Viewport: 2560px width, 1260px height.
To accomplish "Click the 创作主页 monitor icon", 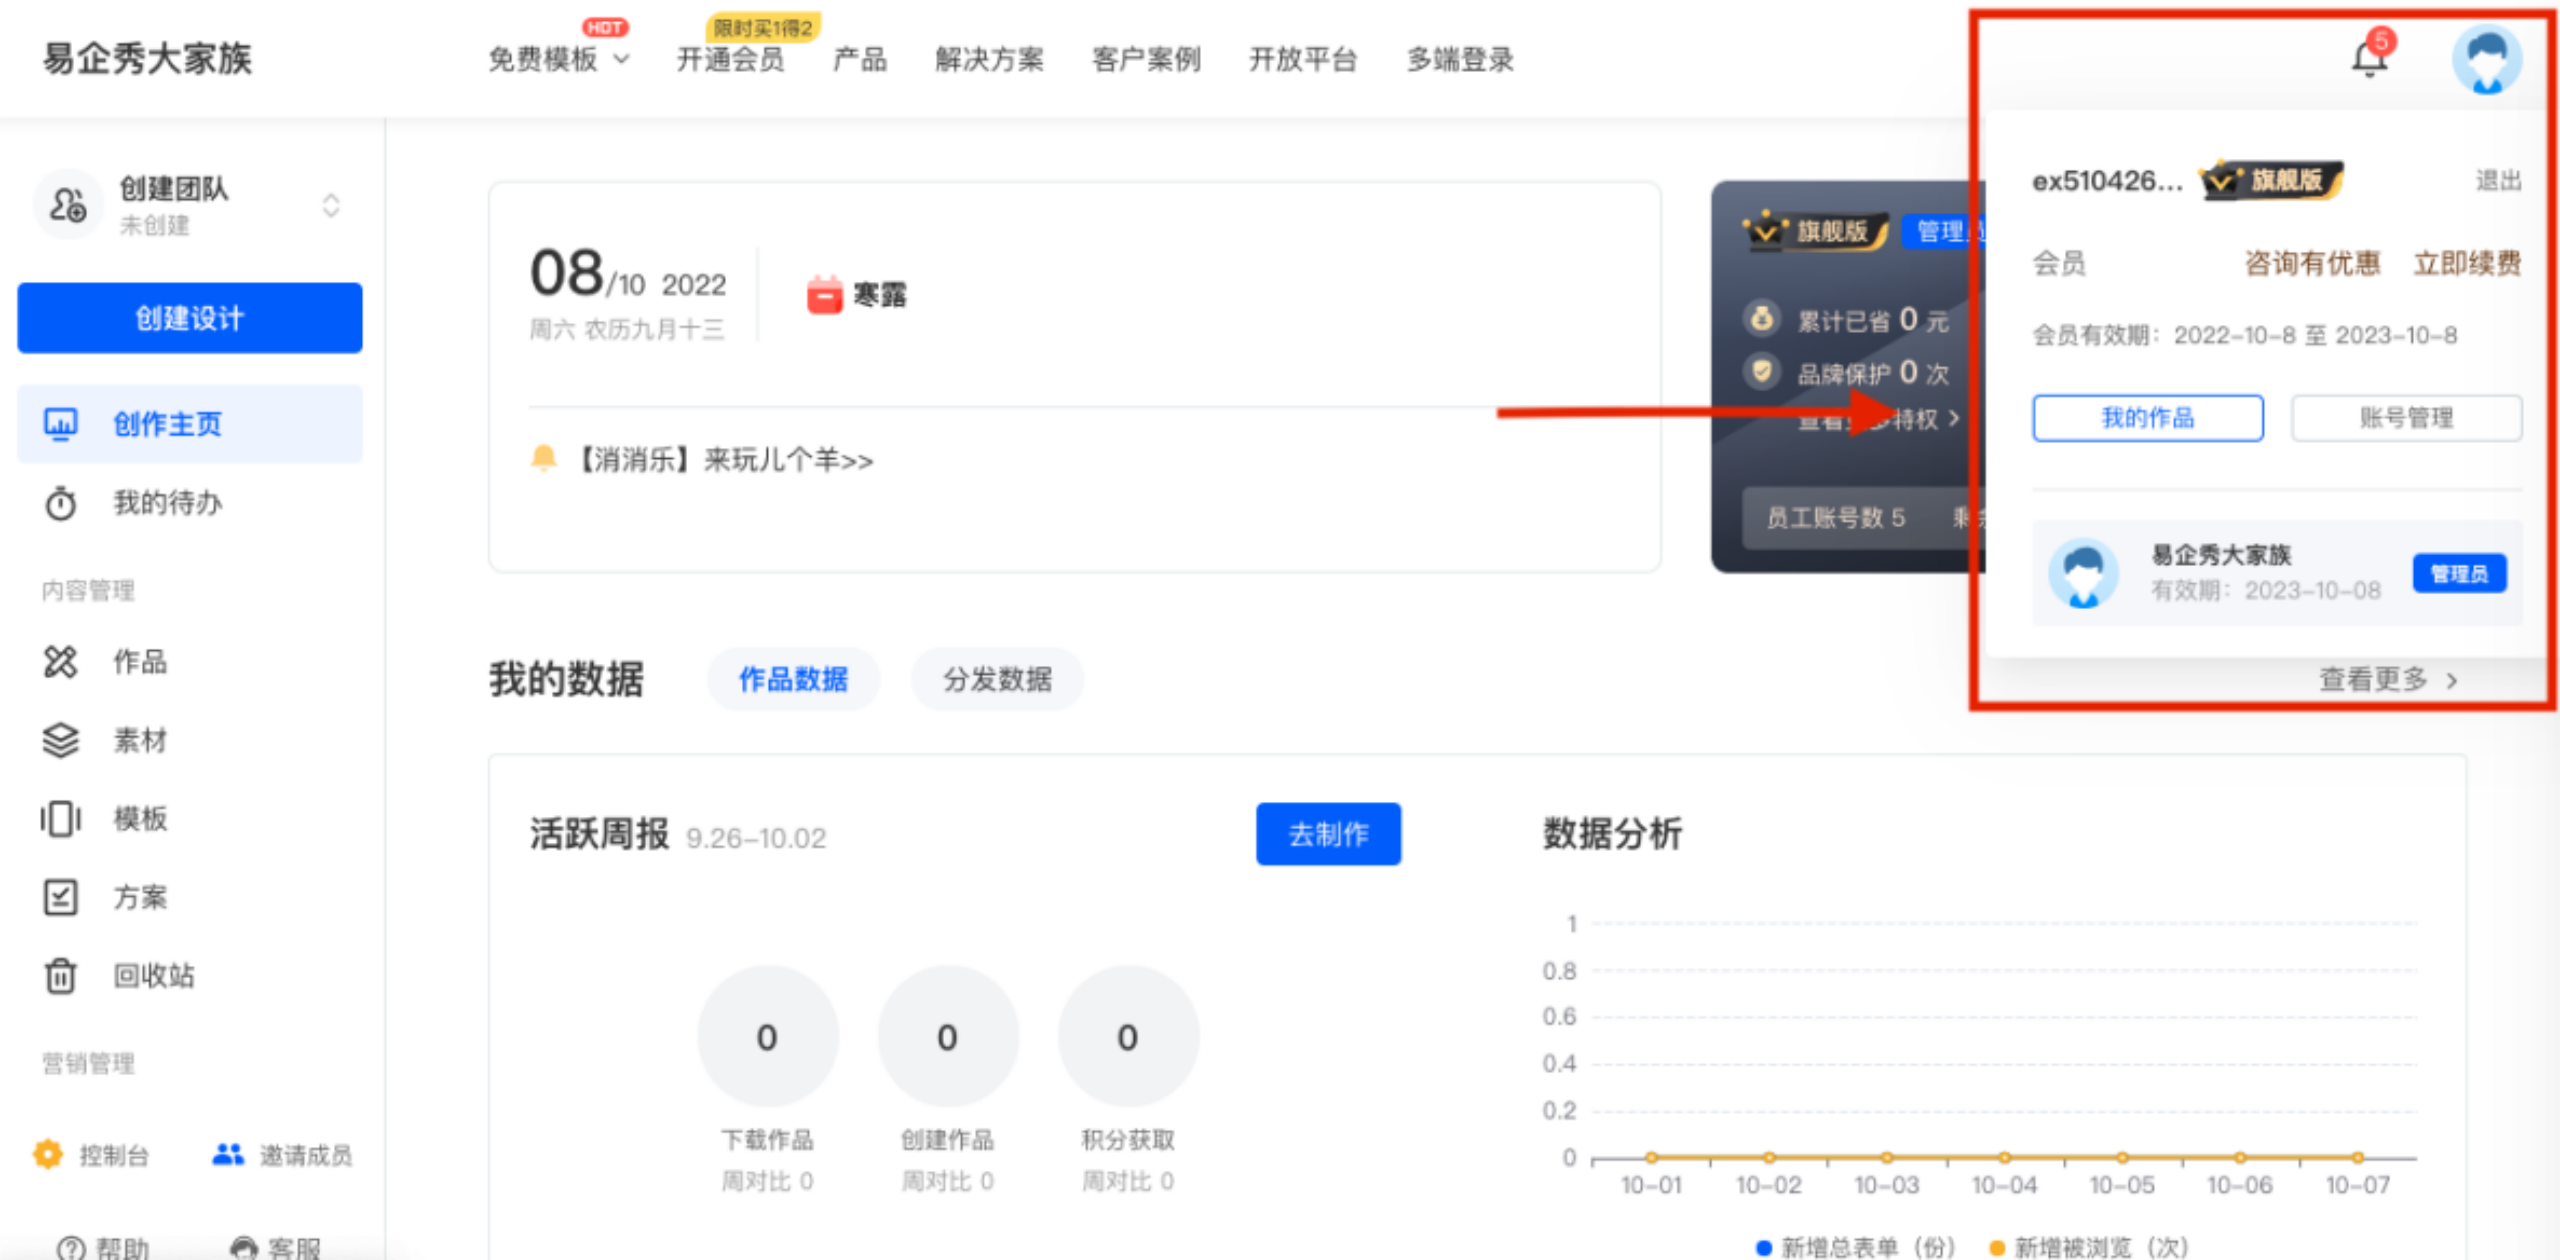I will click(x=61, y=424).
